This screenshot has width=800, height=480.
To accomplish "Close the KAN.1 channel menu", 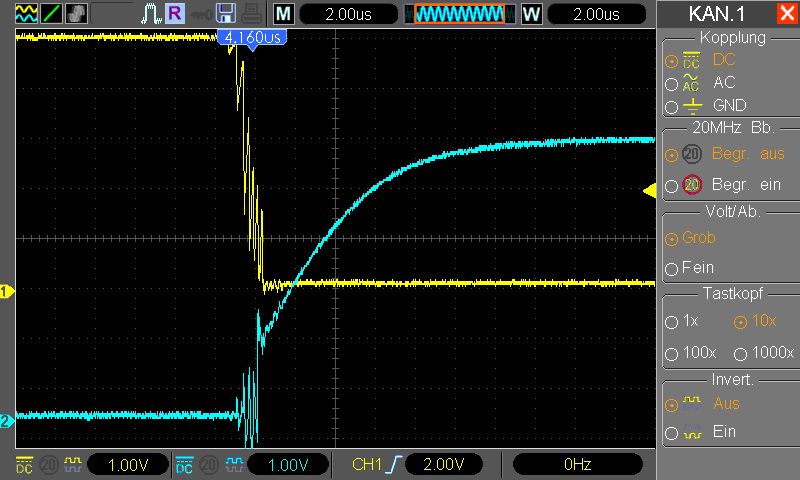I will [x=787, y=14].
